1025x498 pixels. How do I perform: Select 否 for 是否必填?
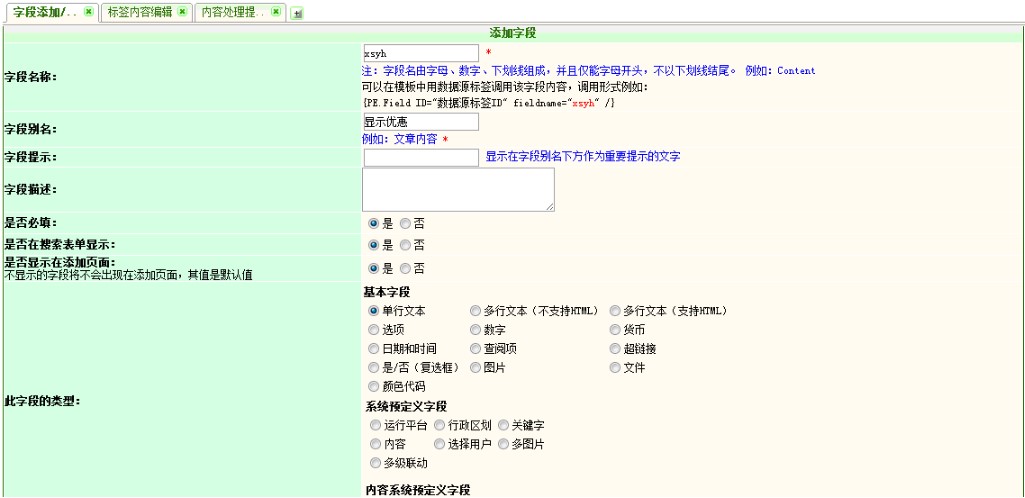[405, 224]
